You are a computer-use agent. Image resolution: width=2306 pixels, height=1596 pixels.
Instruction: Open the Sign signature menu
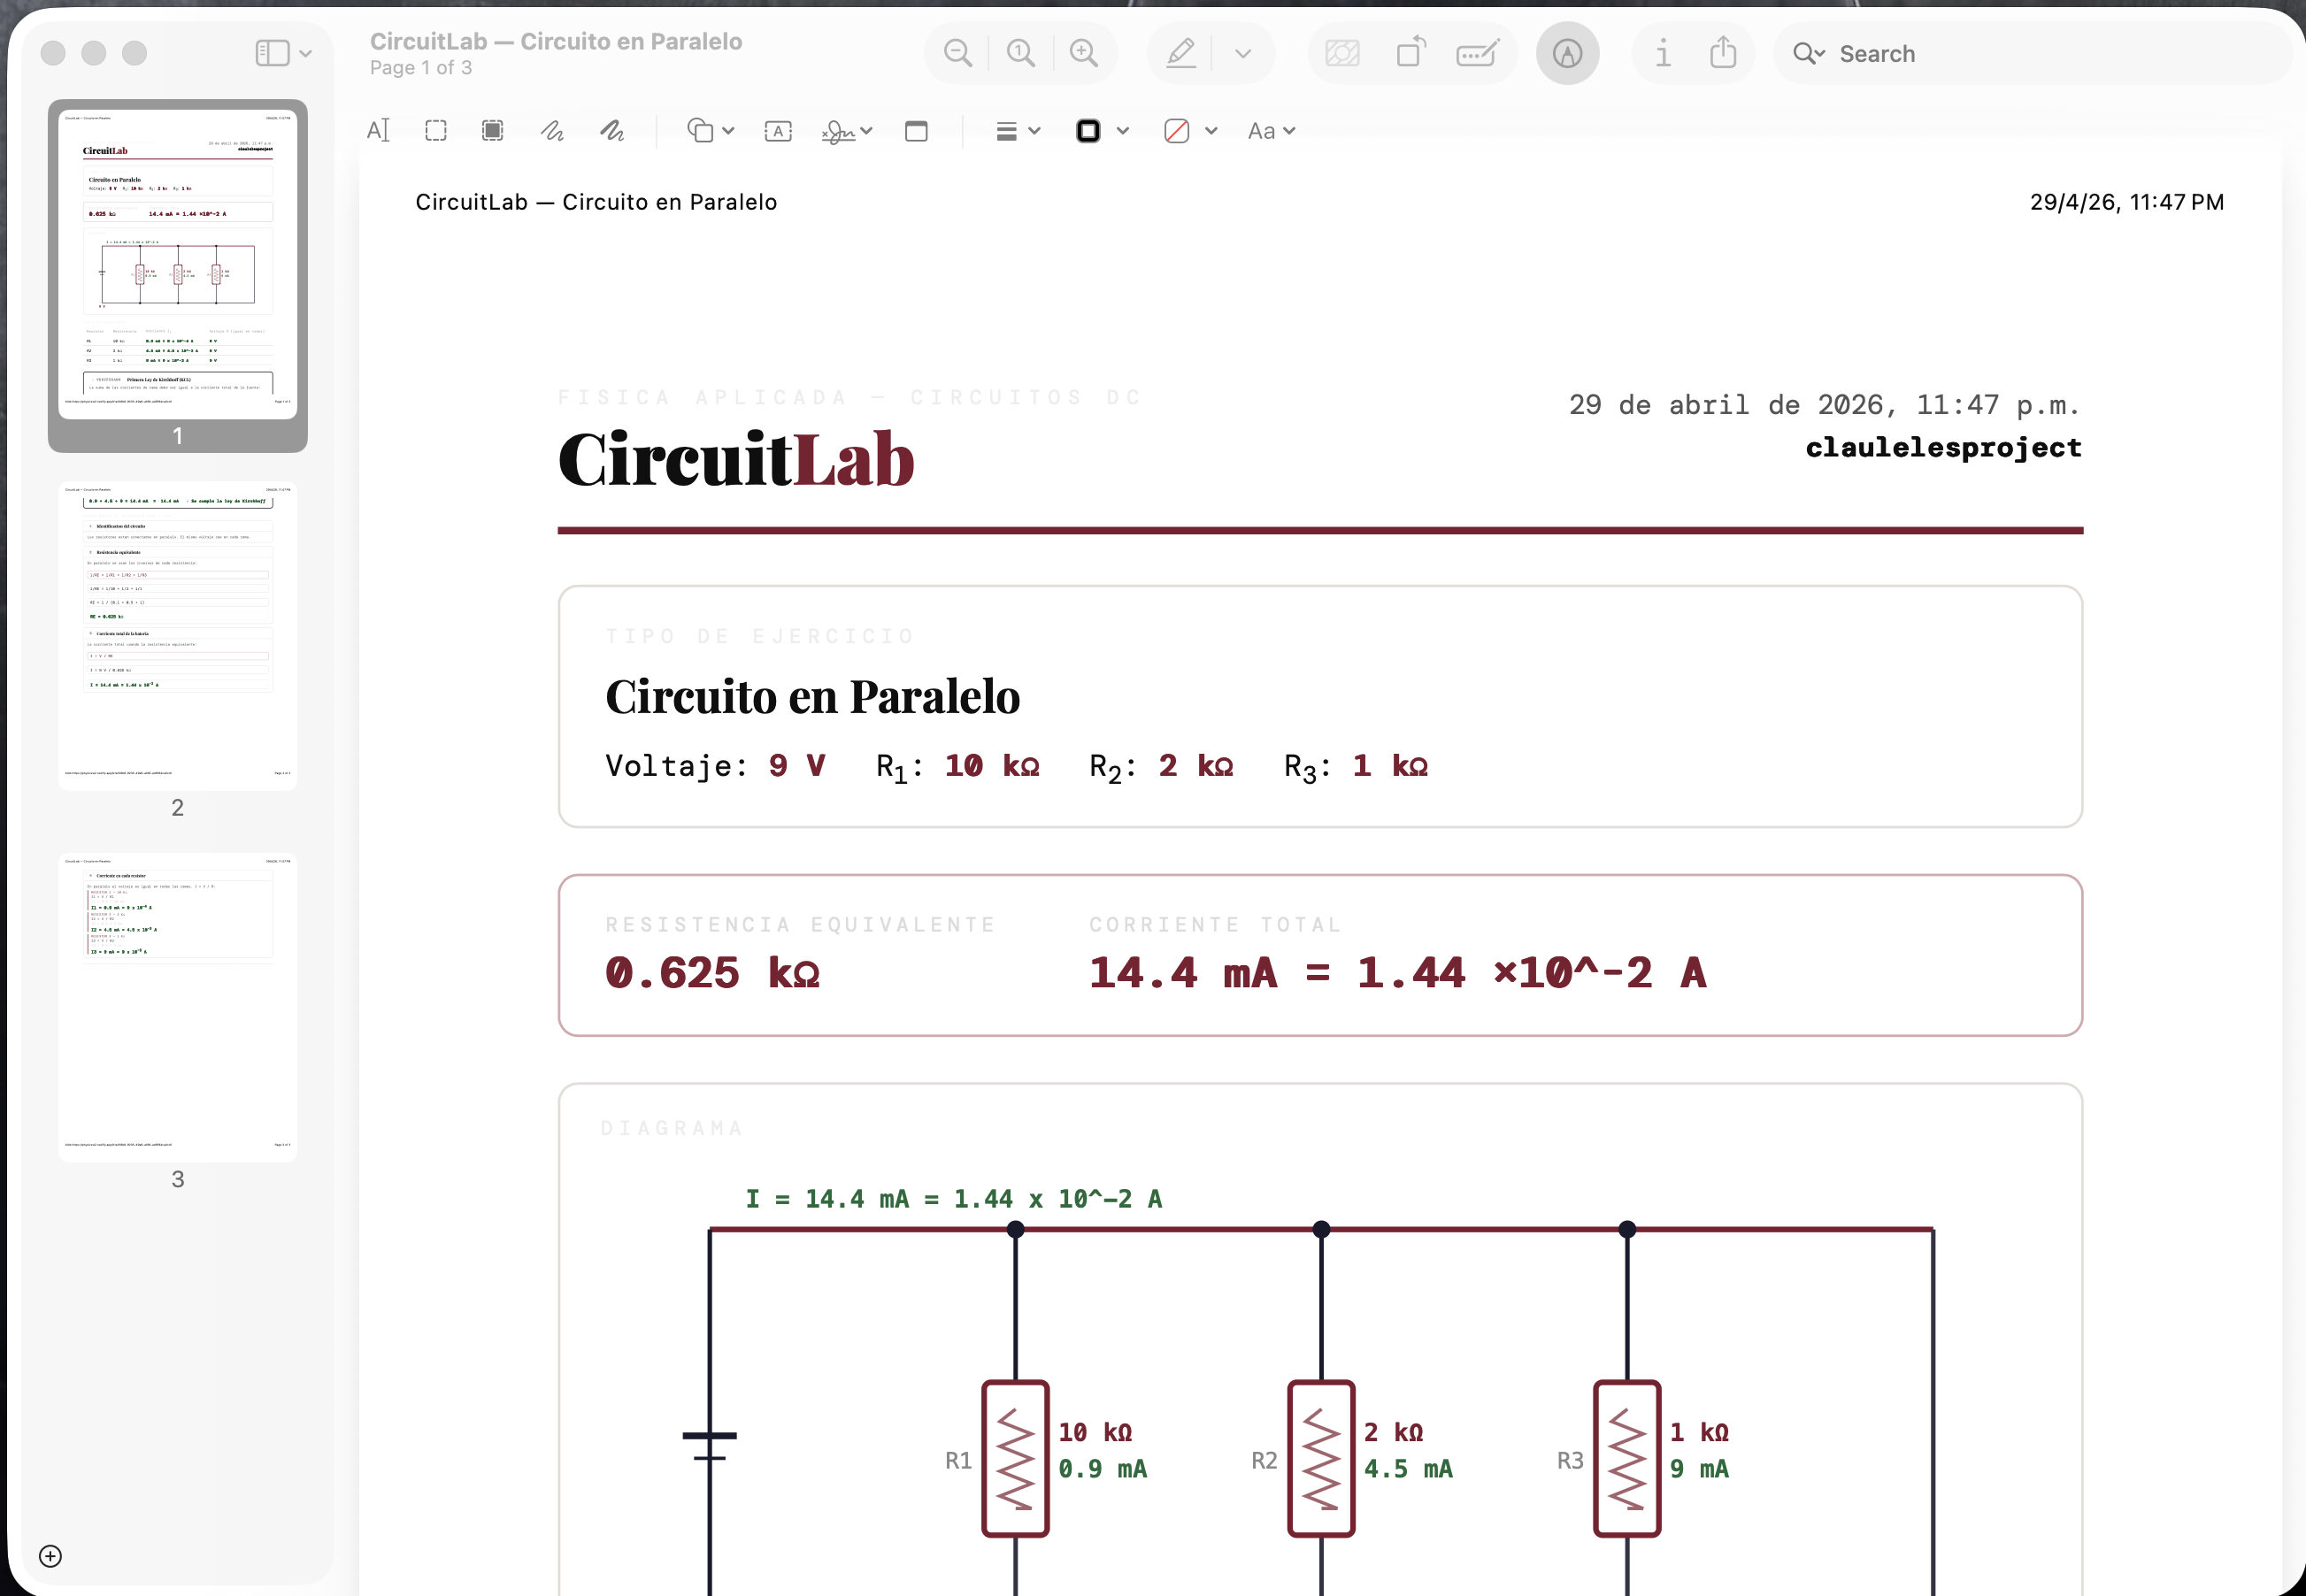coord(846,131)
